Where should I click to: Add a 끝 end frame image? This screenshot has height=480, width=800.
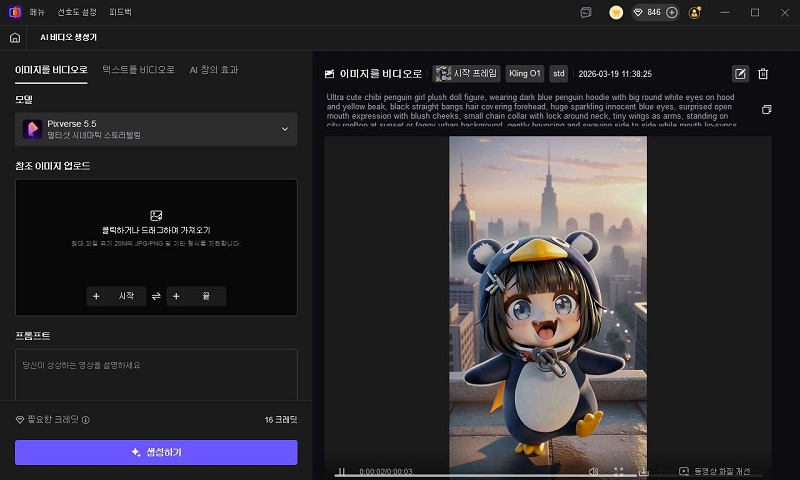coord(196,296)
